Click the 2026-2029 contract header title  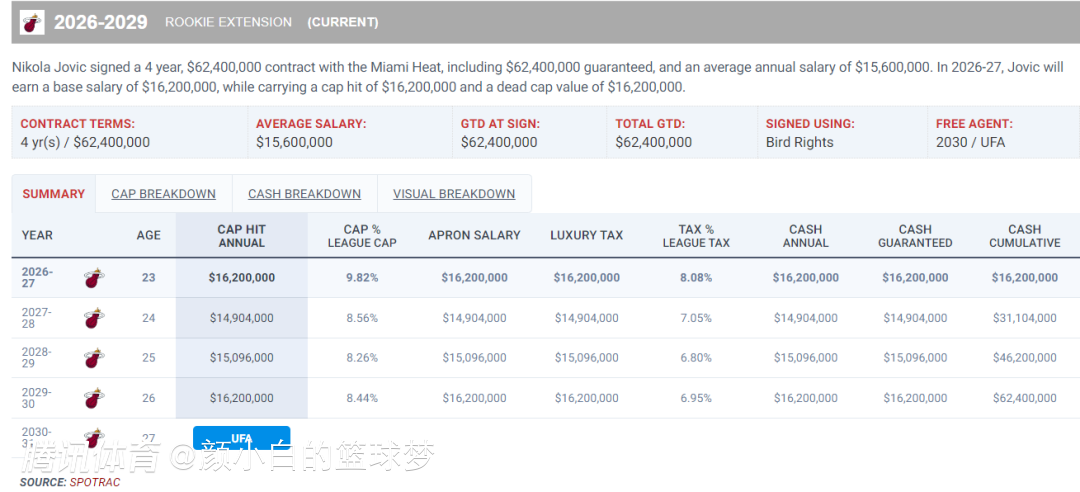pyautogui.click(x=101, y=22)
